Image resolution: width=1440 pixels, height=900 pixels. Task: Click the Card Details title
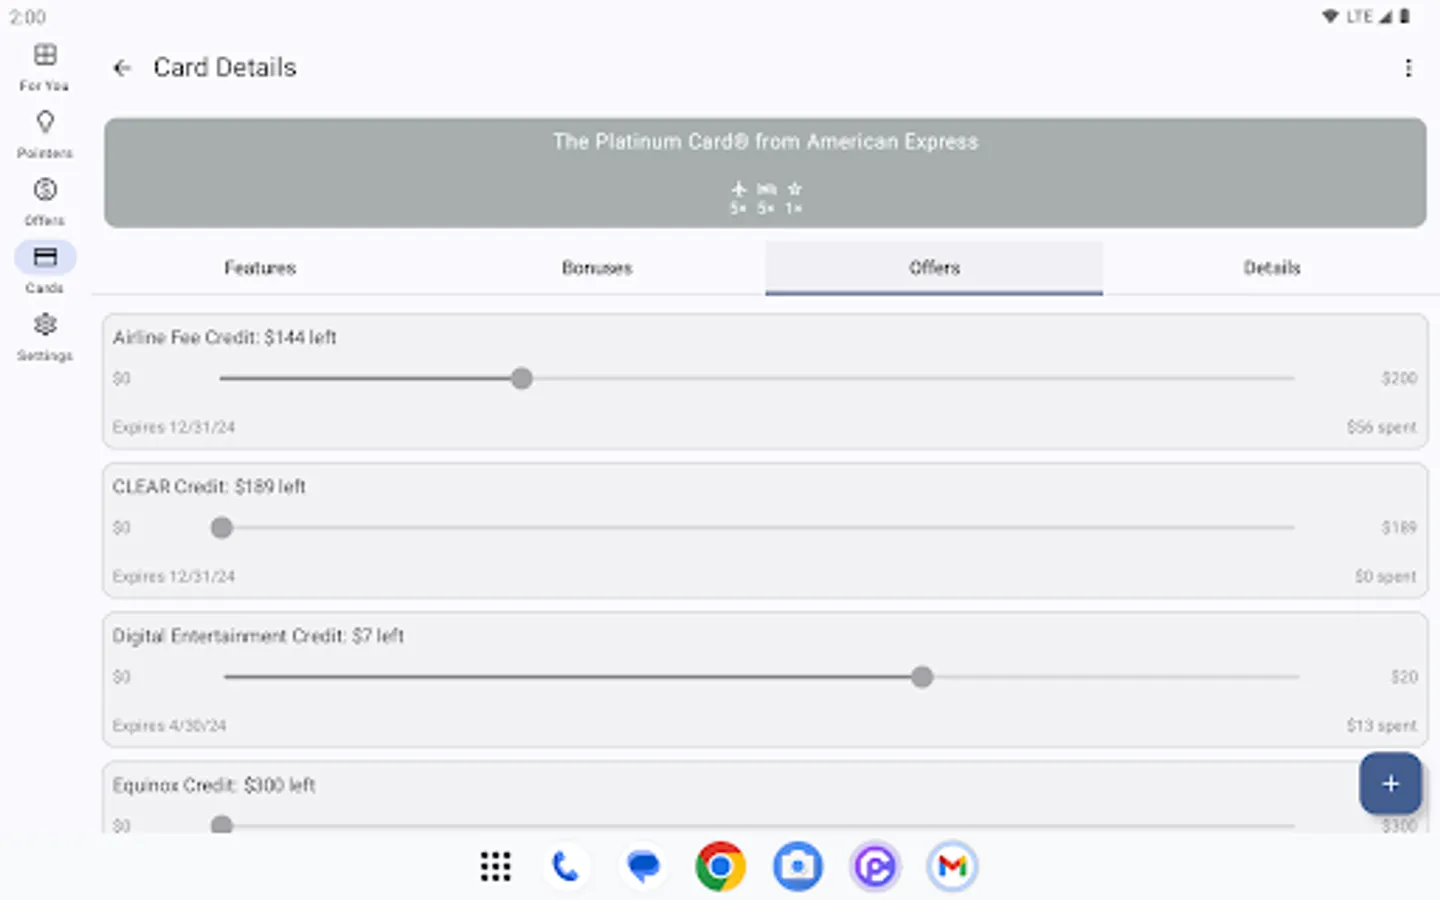pos(225,68)
